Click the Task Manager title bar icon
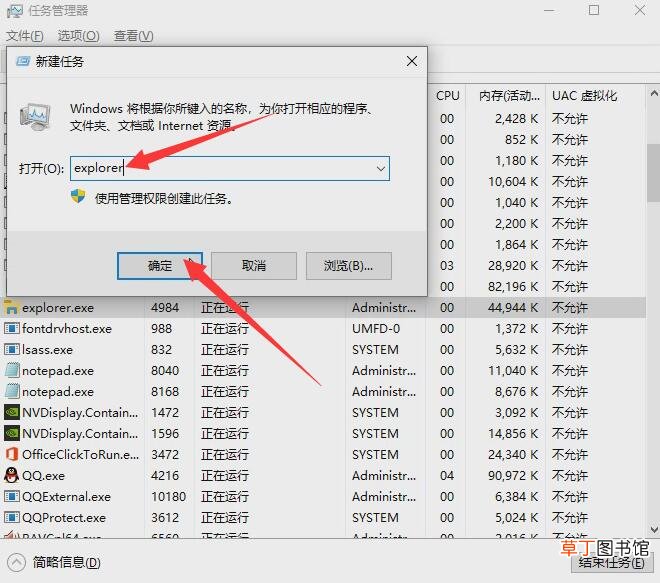 (15, 11)
